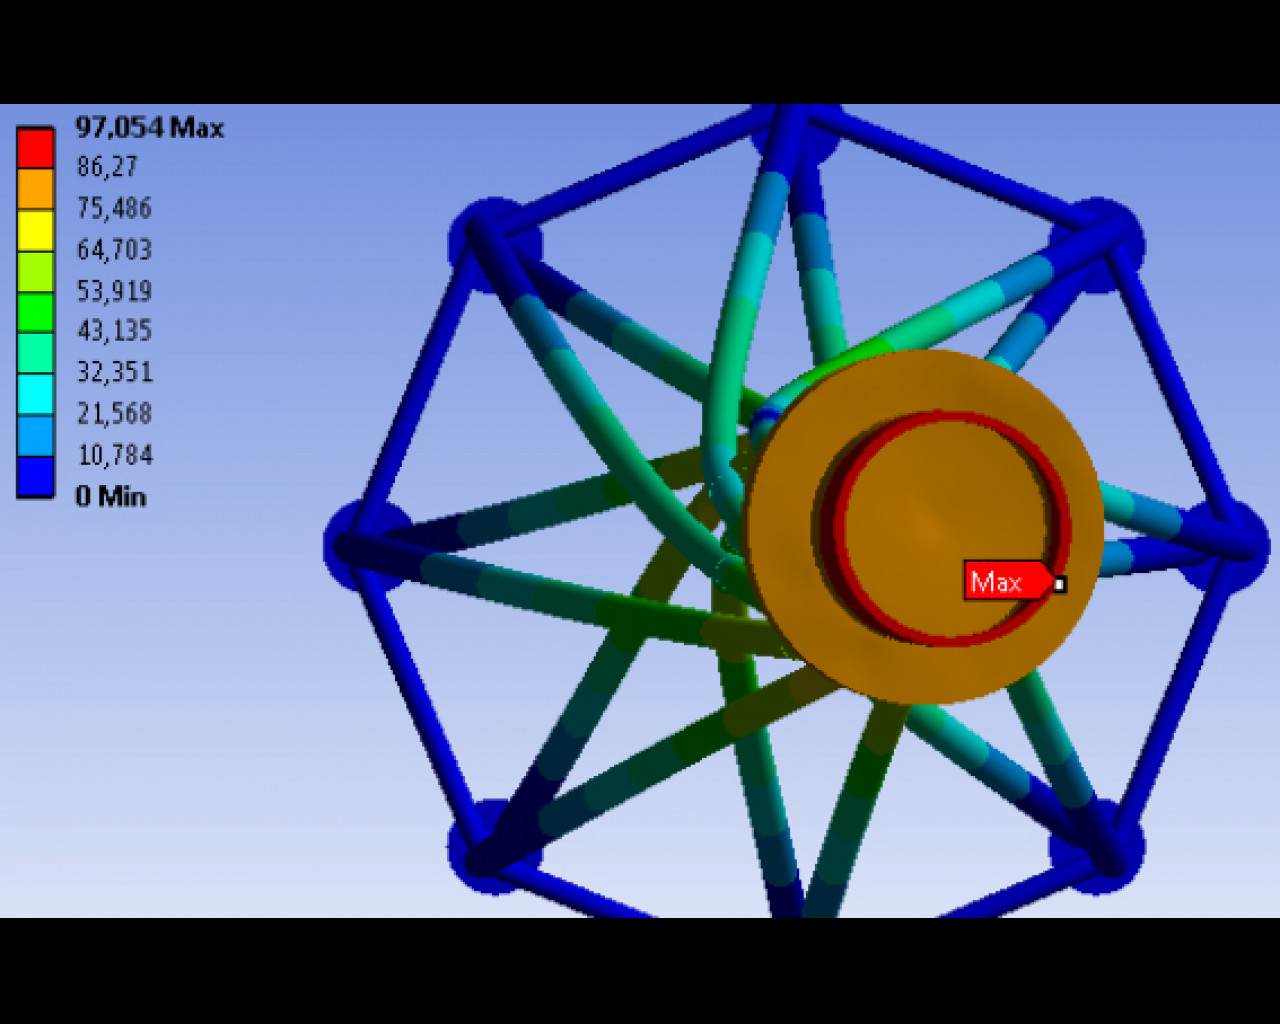Click the 53,919 legend value
Screen dimensions: 1280x1024
pos(114,291)
